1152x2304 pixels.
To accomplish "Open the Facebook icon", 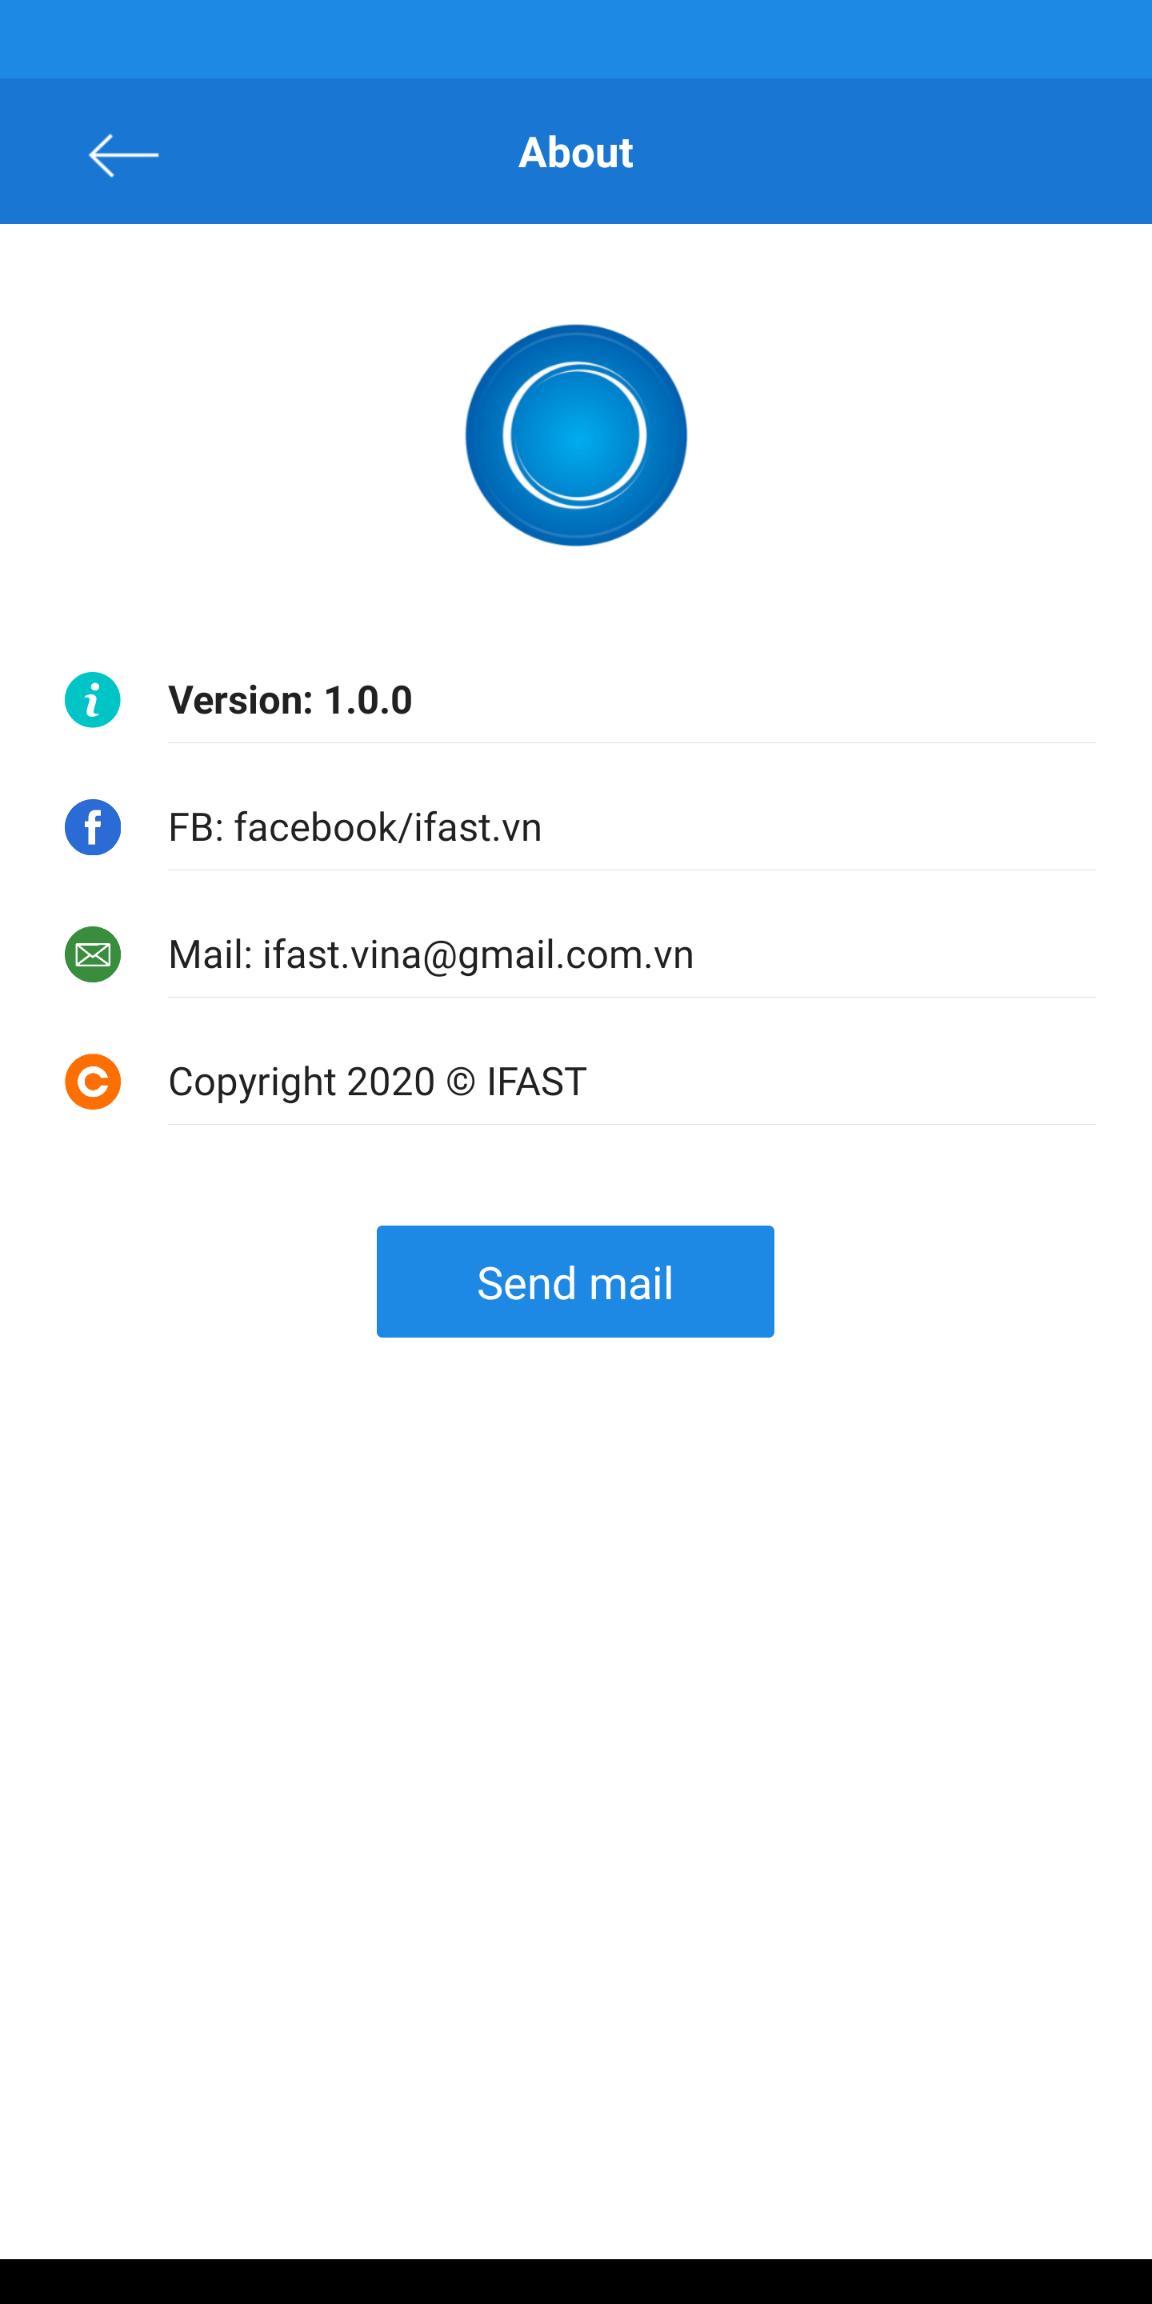I will (93, 827).
